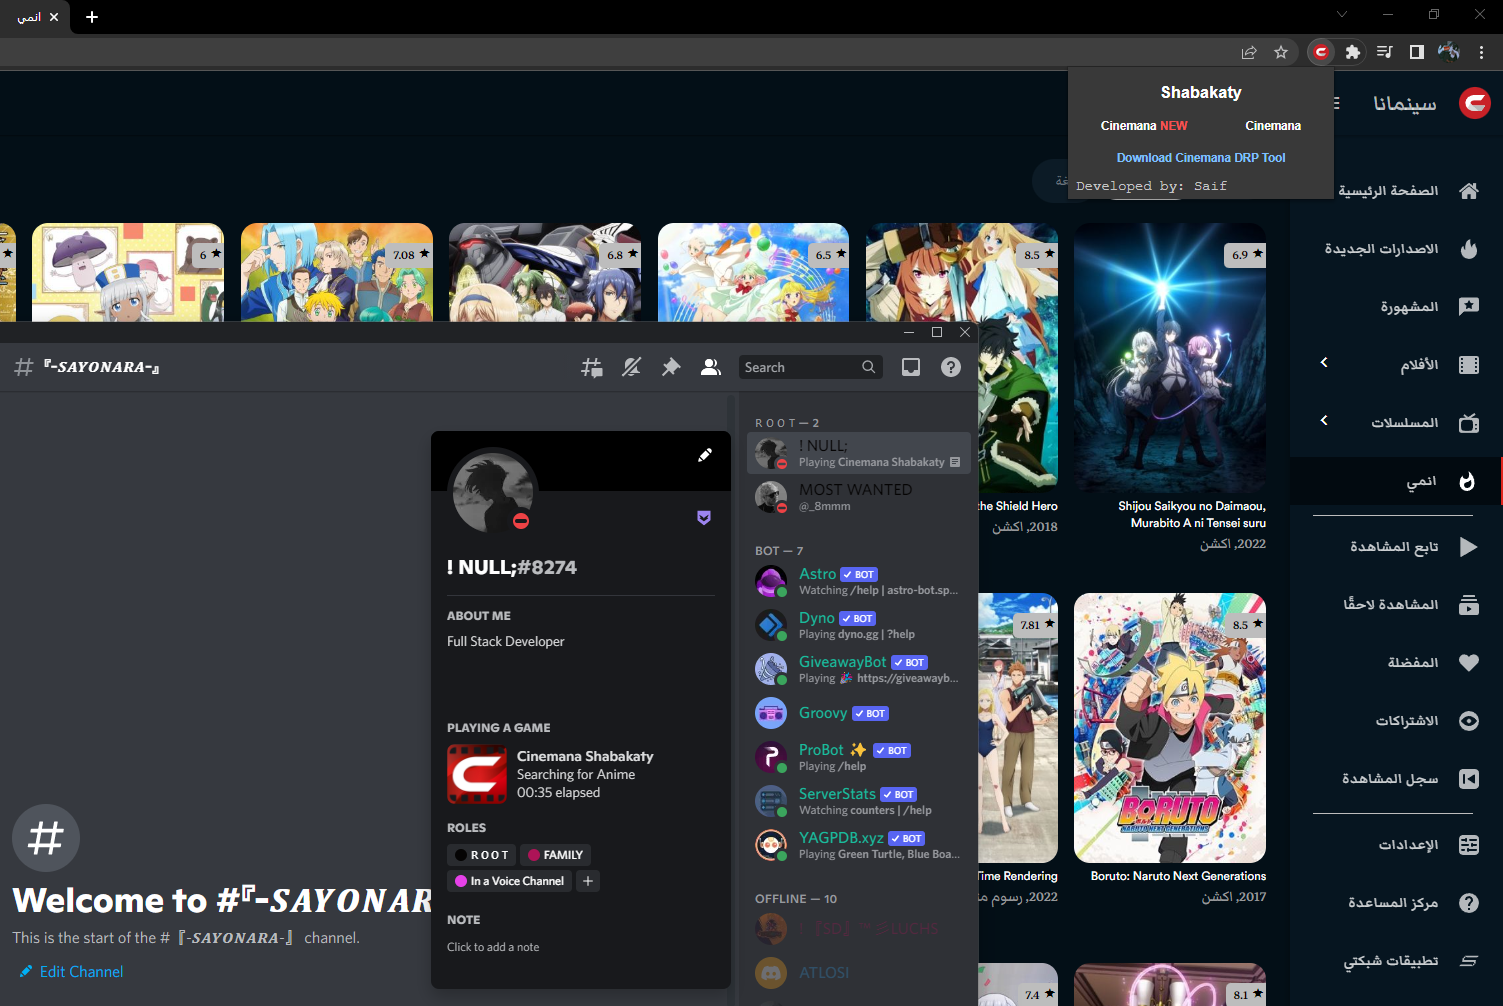
Task: Open الاصدارات الجديدة menu item
Action: click(x=1396, y=249)
